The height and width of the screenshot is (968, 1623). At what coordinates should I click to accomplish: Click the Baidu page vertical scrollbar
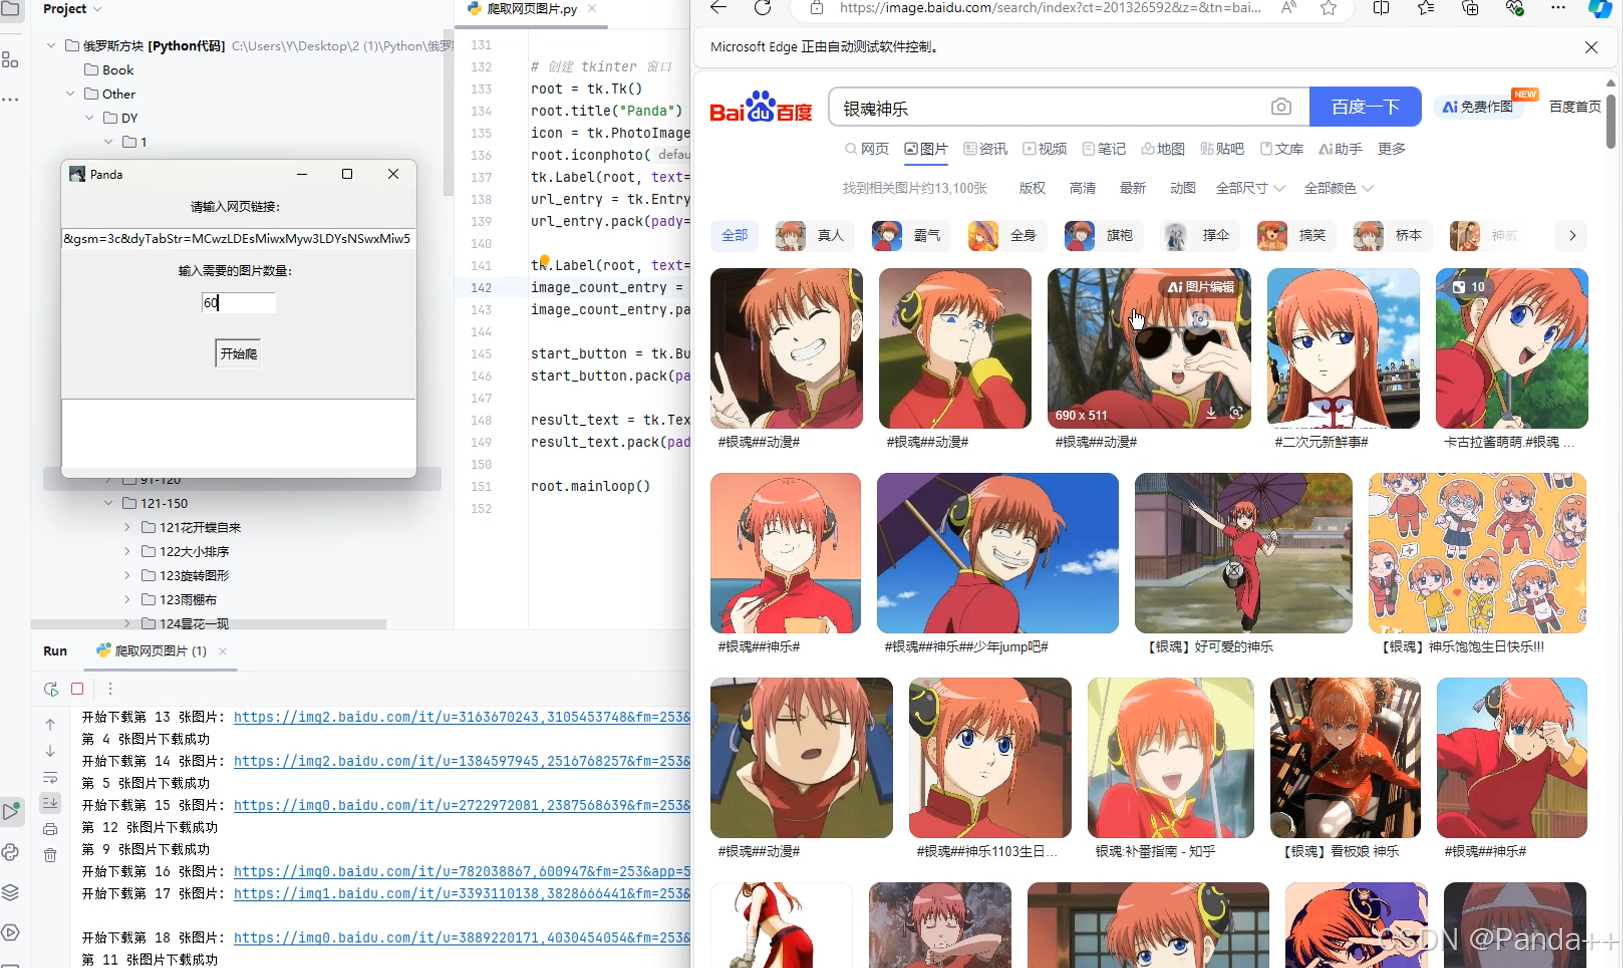(x=1610, y=120)
